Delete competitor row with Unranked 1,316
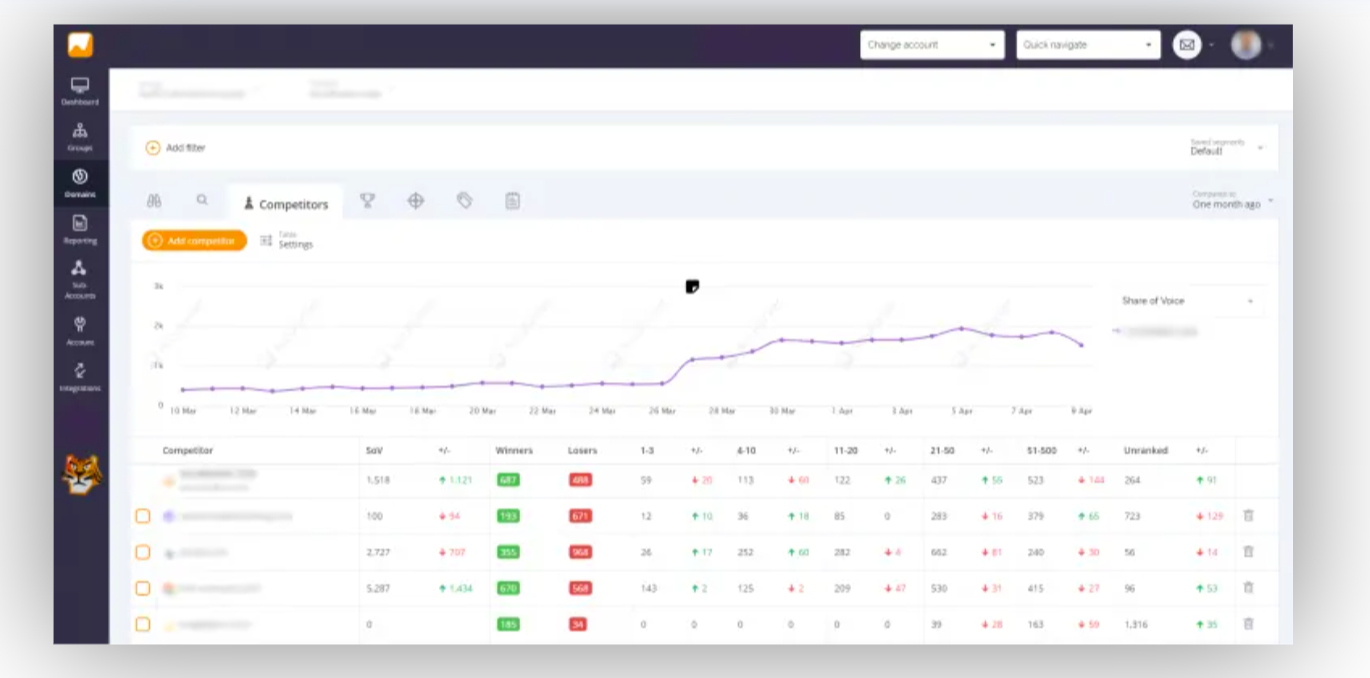 click(1248, 623)
